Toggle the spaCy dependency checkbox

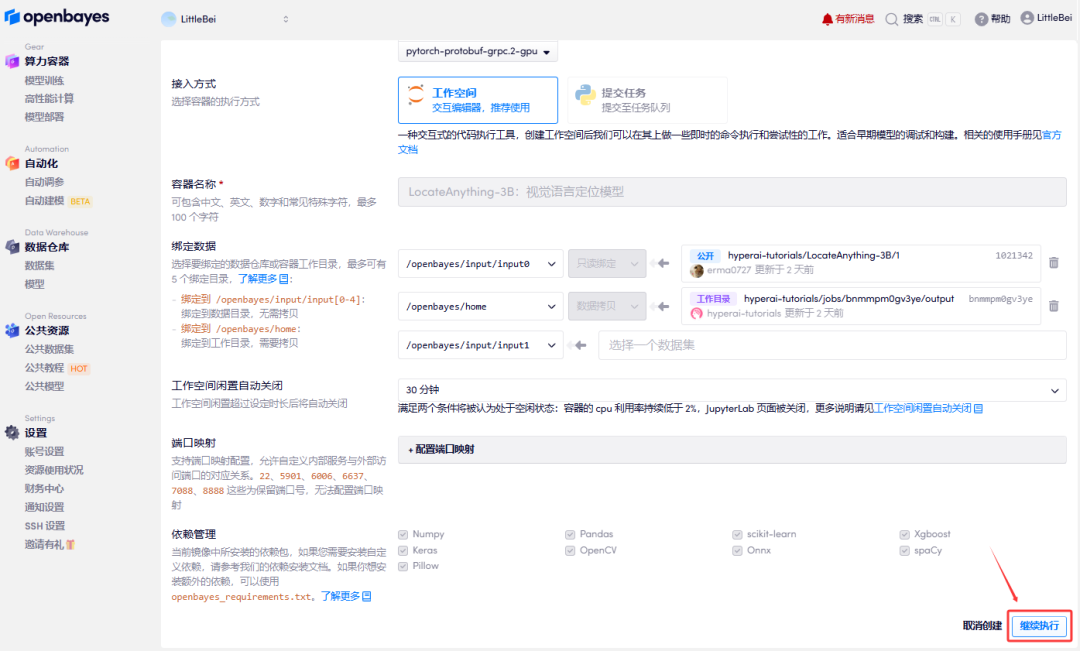tap(904, 550)
